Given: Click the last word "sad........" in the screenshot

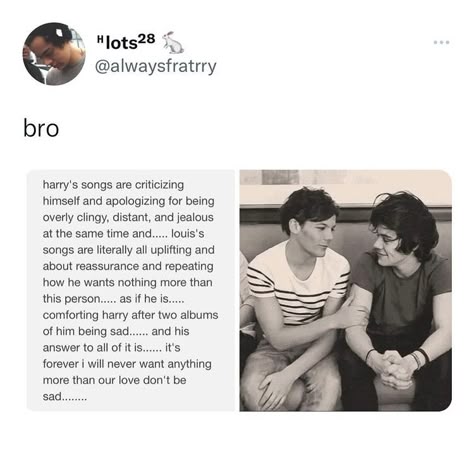Looking at the screenshot, I should click(x=65, y=397).
